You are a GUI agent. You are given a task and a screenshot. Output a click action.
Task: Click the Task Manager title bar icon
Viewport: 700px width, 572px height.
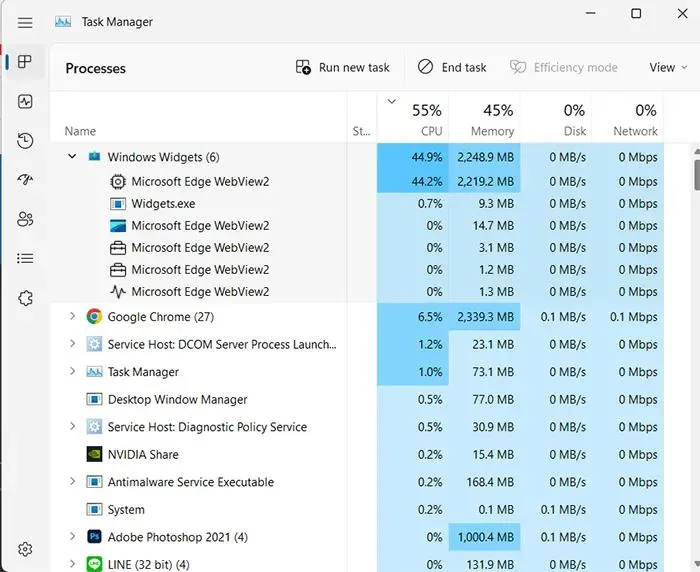pos(63,21)
